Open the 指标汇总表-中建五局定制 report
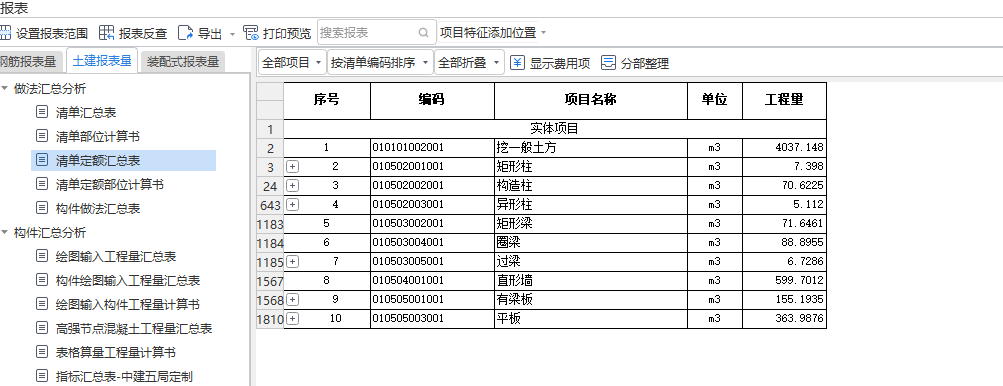The image size is (1003, 386). 124,376
